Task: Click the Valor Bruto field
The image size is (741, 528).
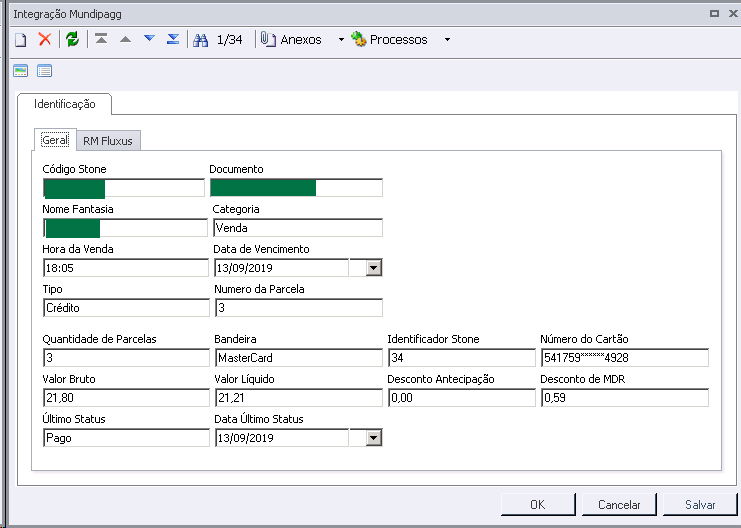Action: click(x=126, y=398)
